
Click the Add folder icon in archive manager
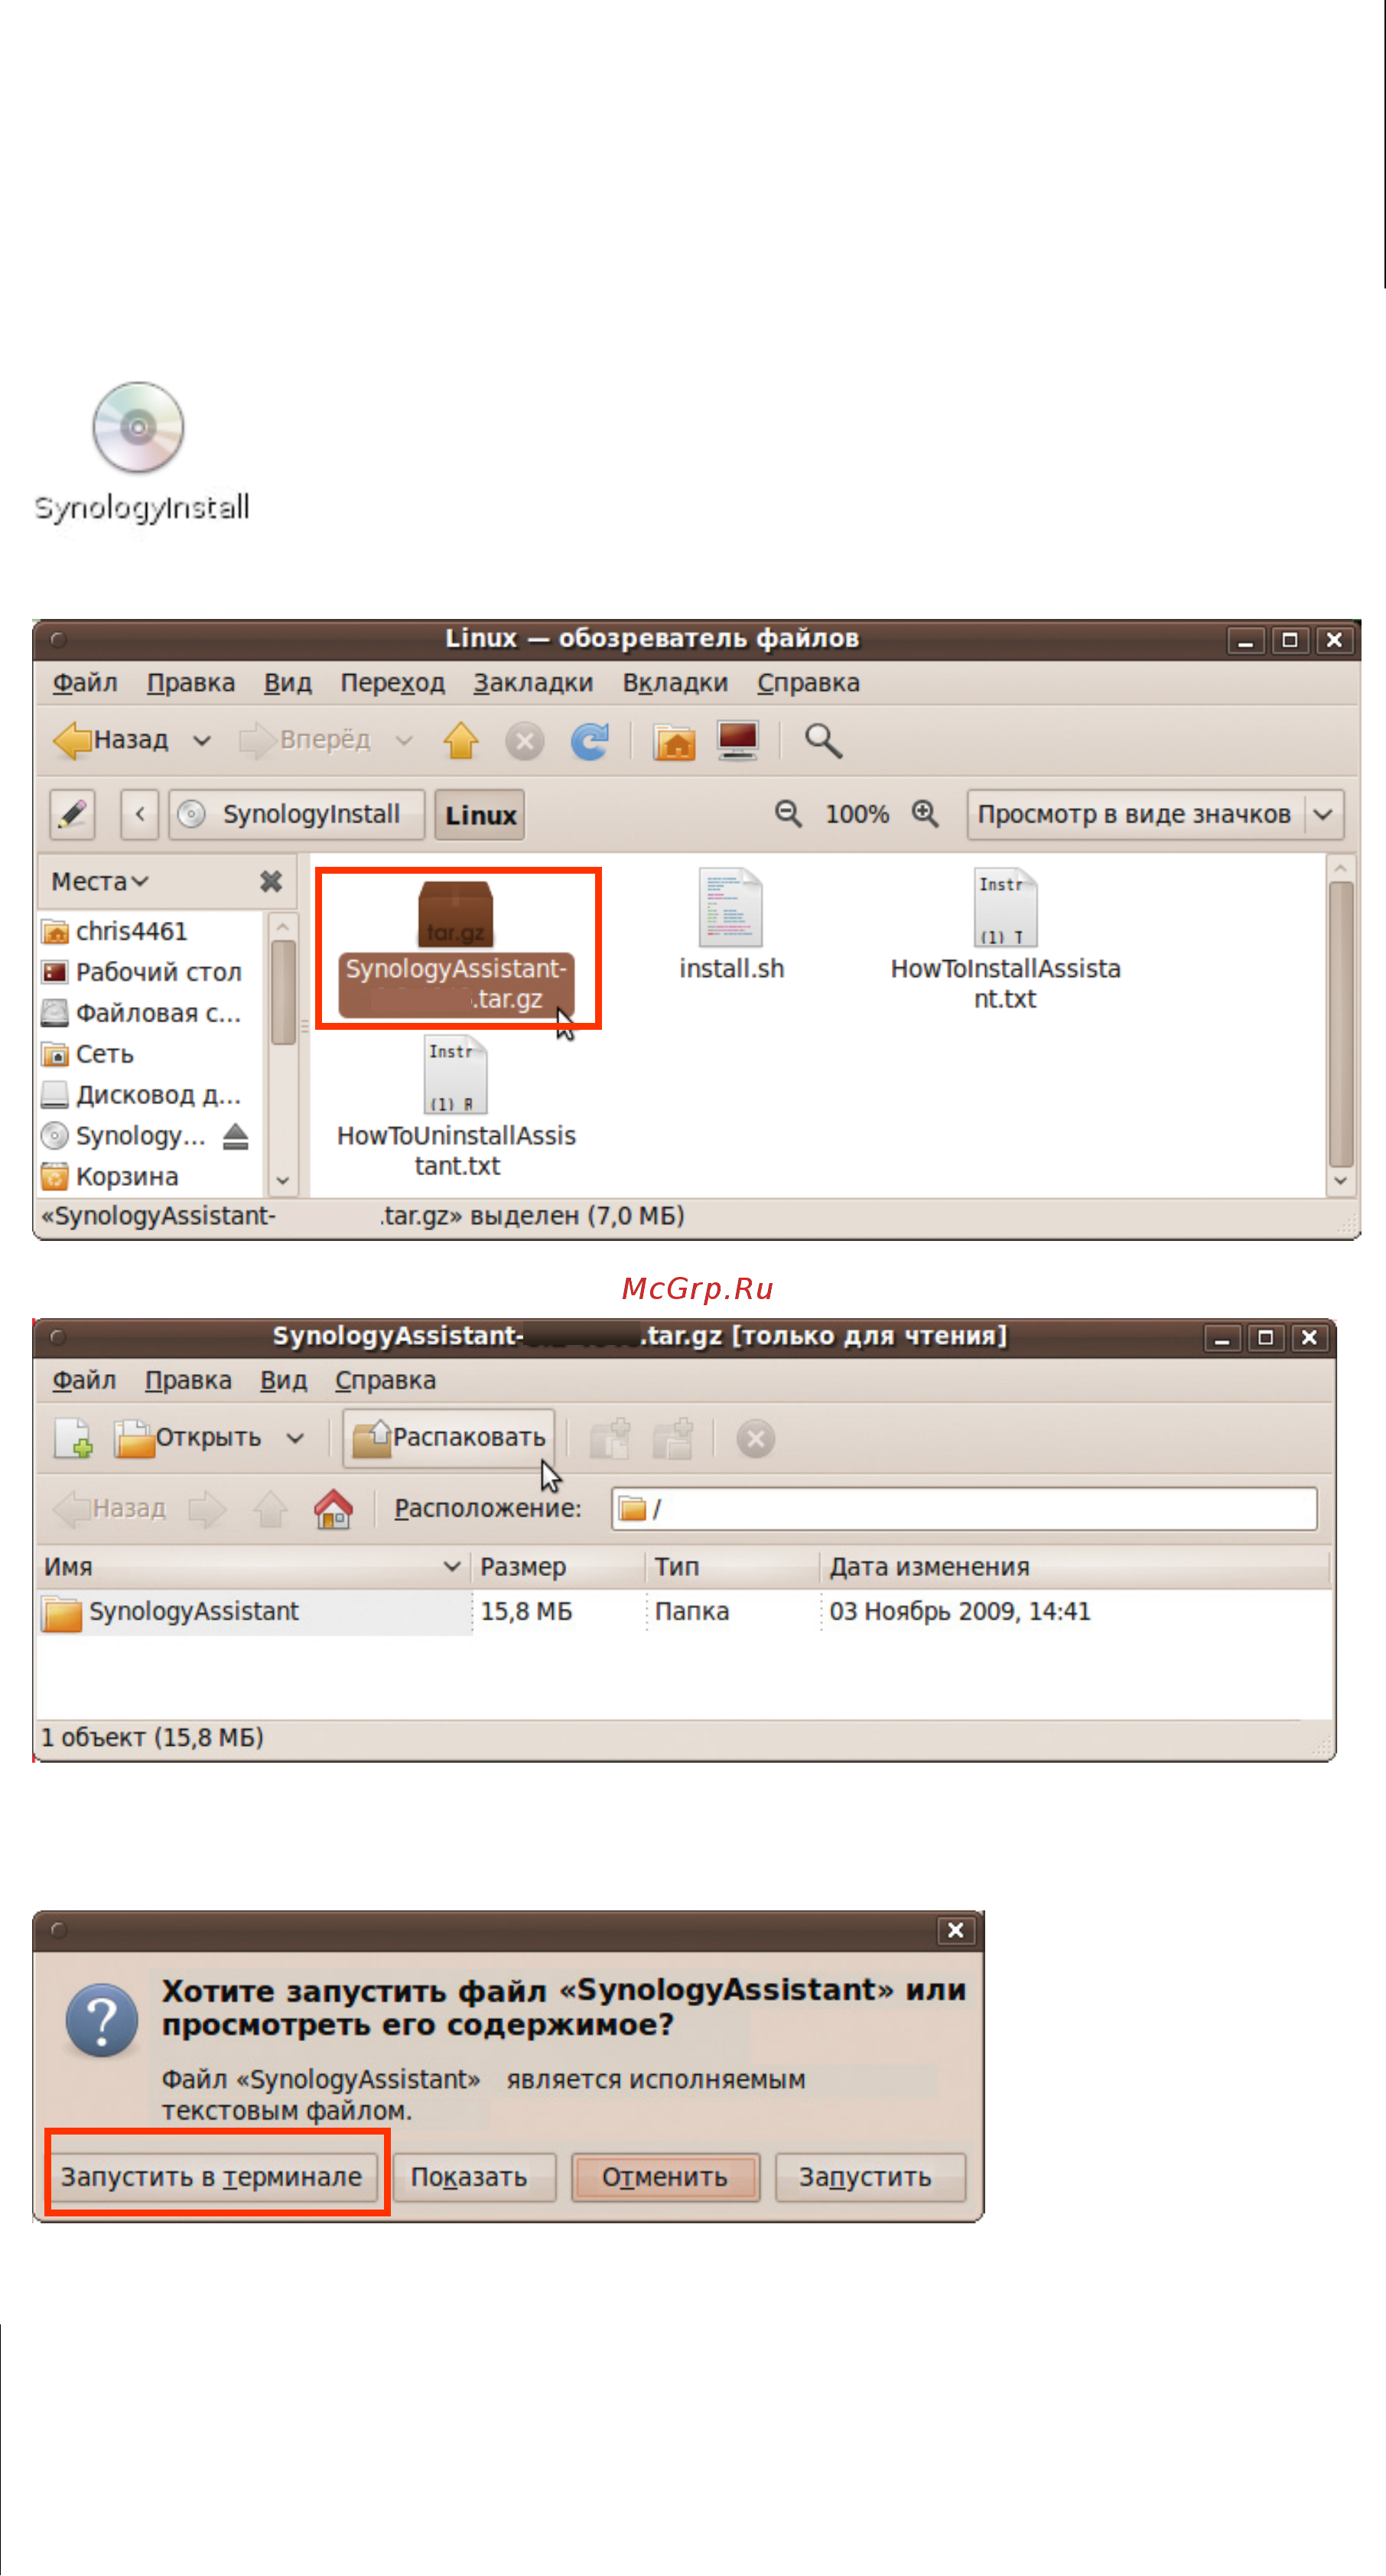click(x=673, y=1439)
